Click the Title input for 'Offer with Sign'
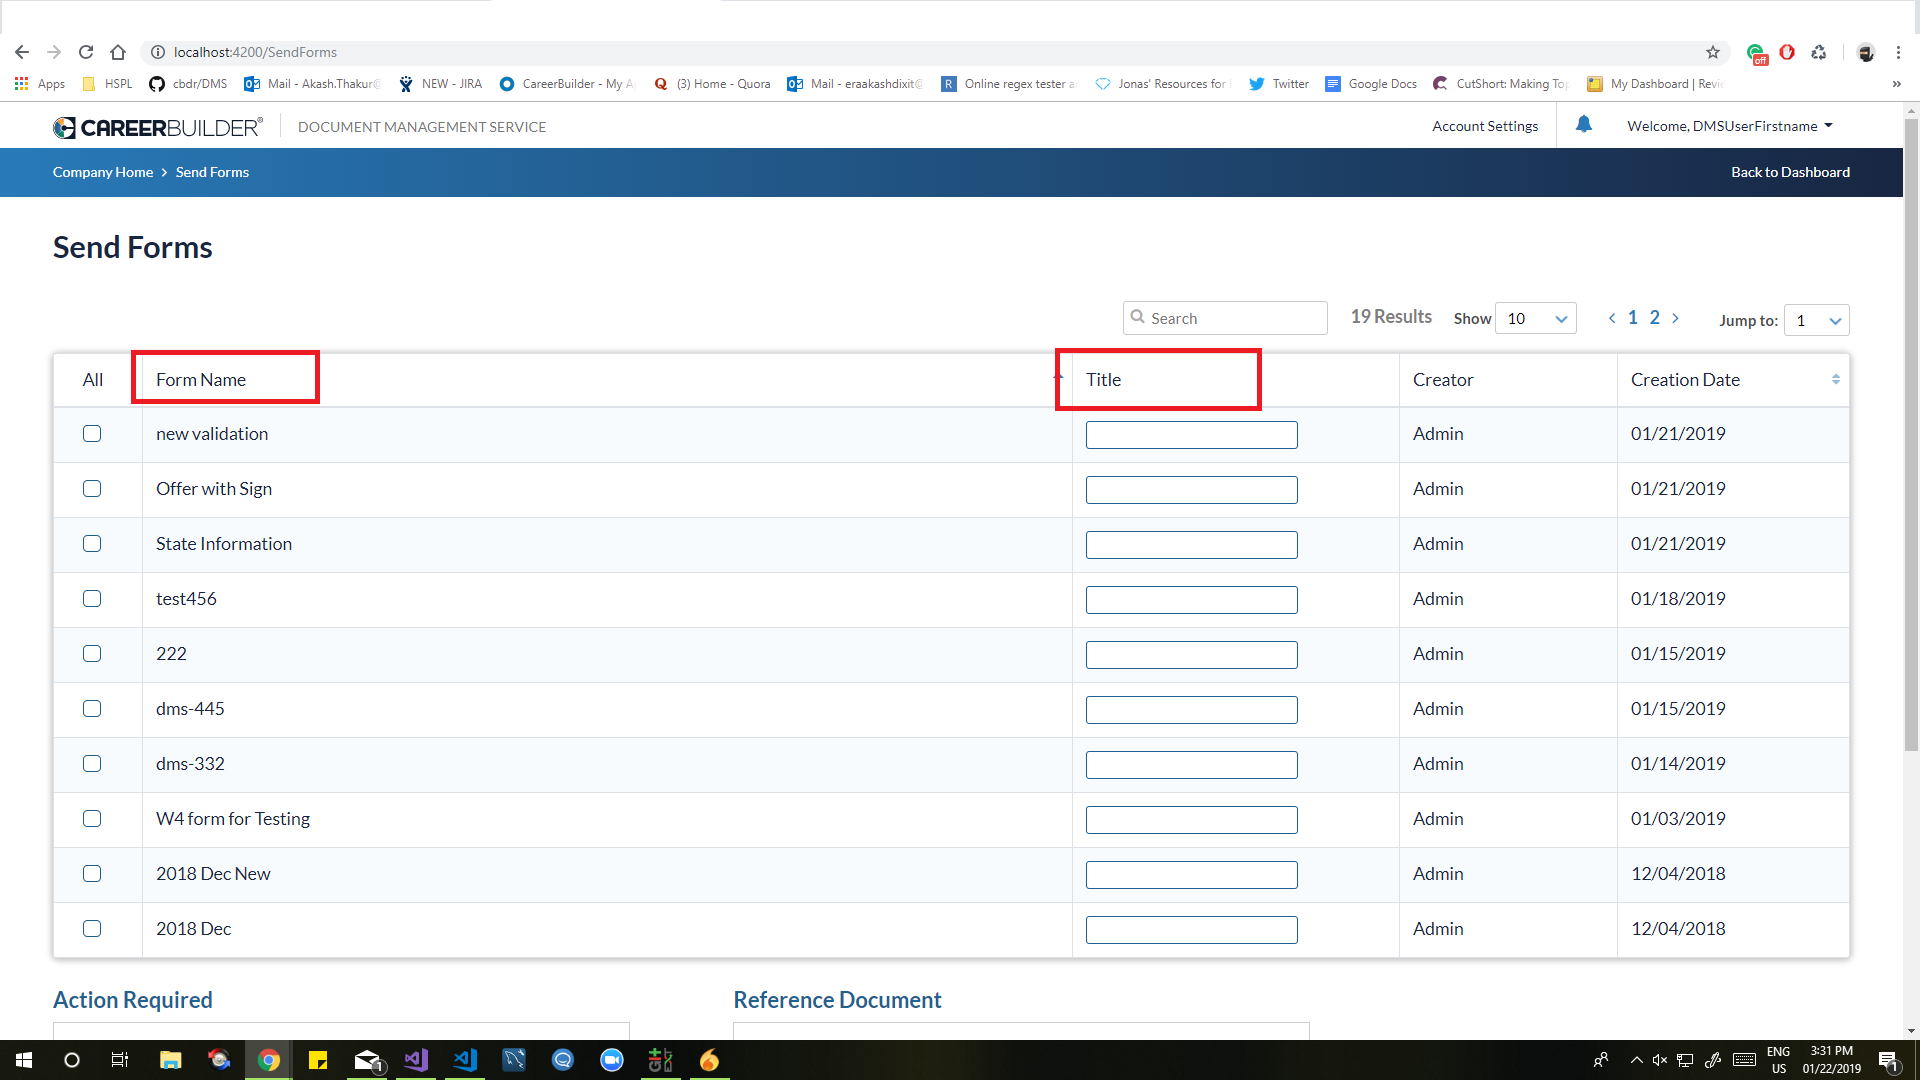The image size is (1920, 1080). point(1191,490)
